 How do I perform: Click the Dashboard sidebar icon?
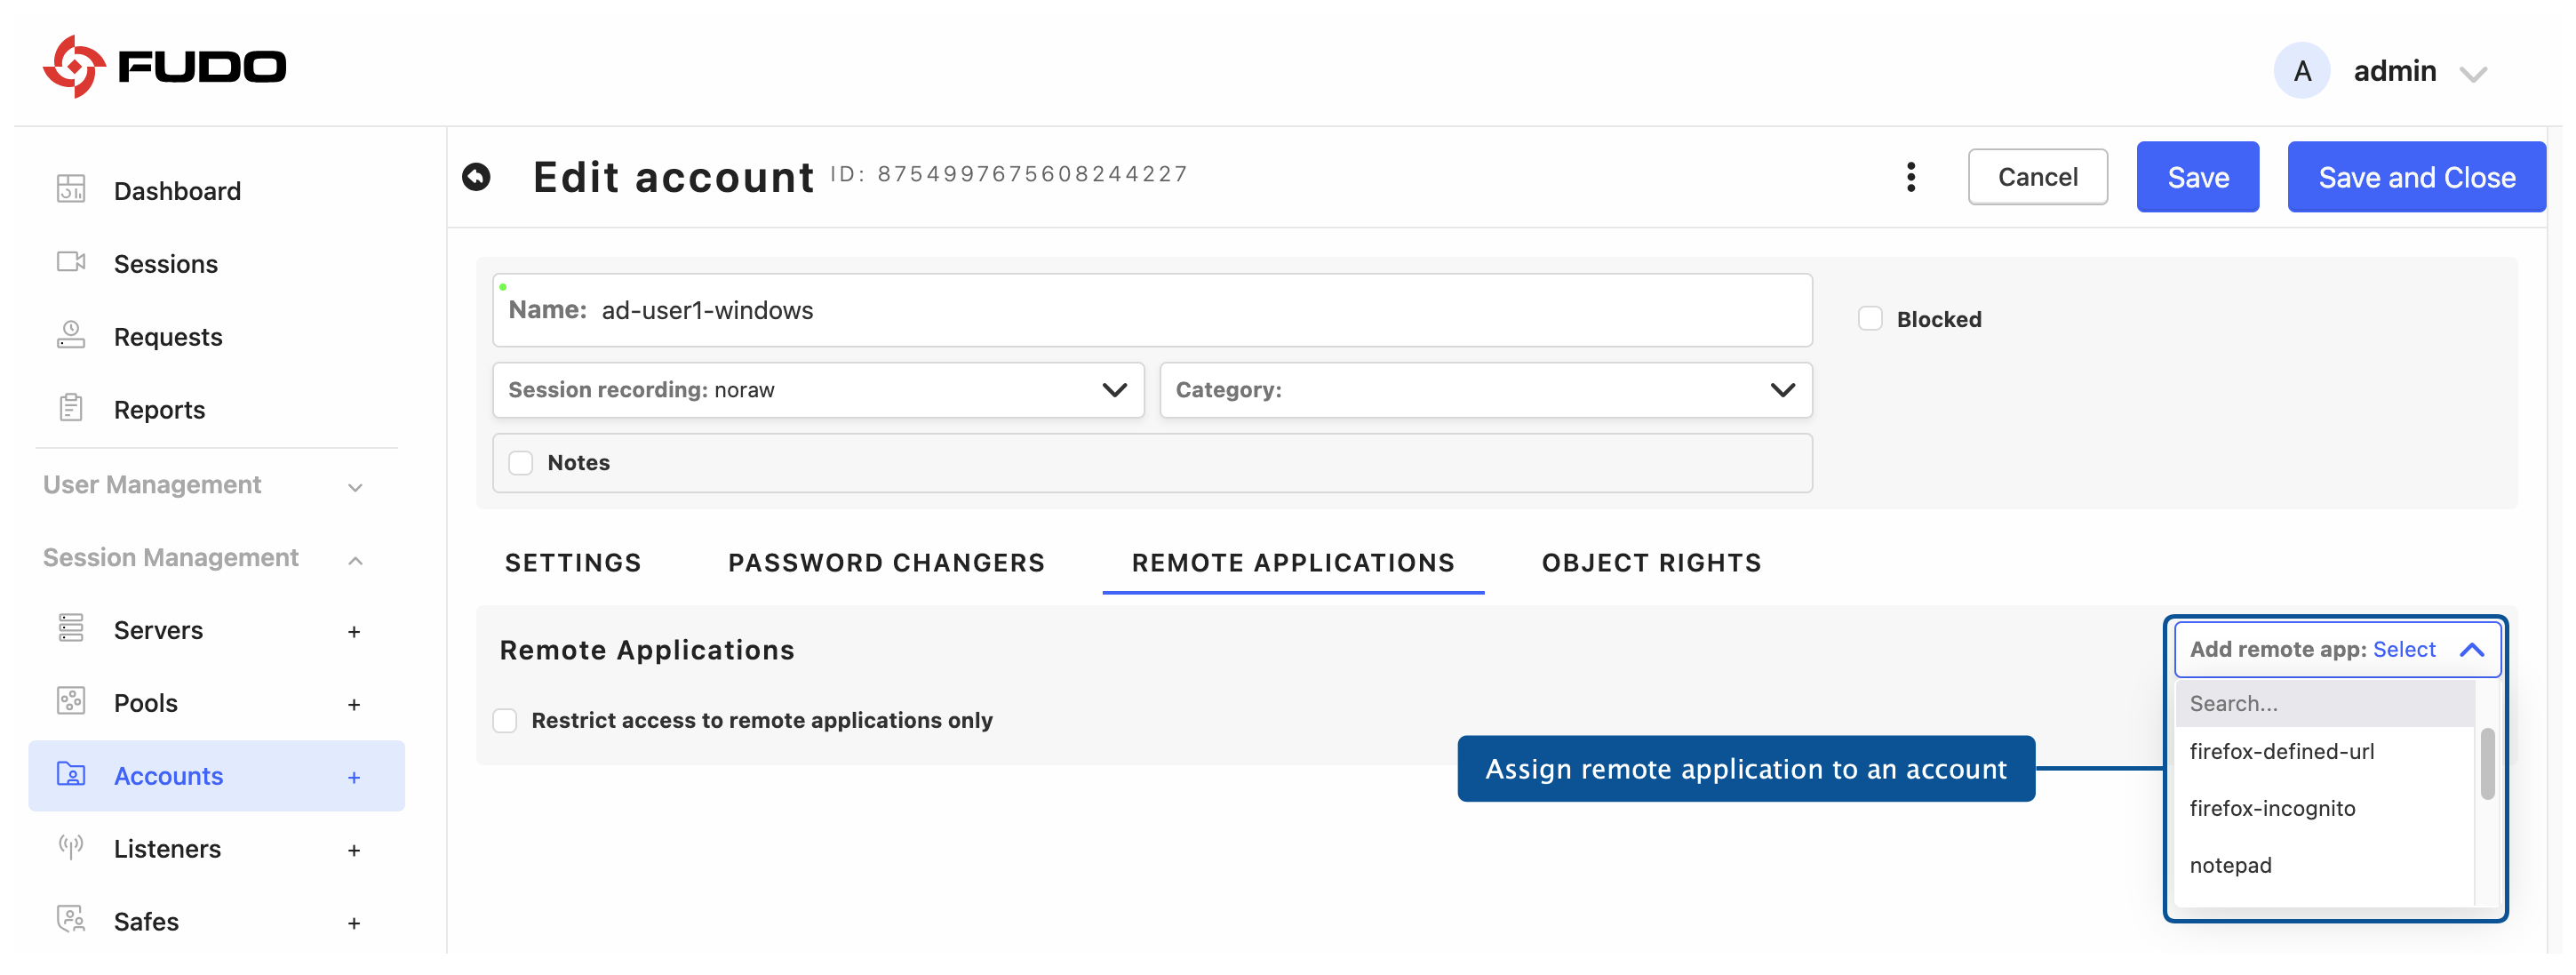click(x=71, y=190)
